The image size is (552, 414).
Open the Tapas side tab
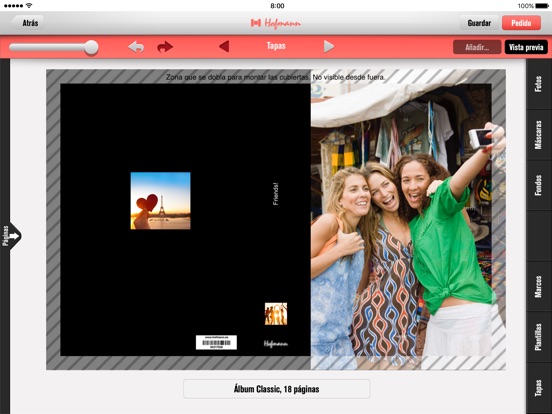click(539, 388)
